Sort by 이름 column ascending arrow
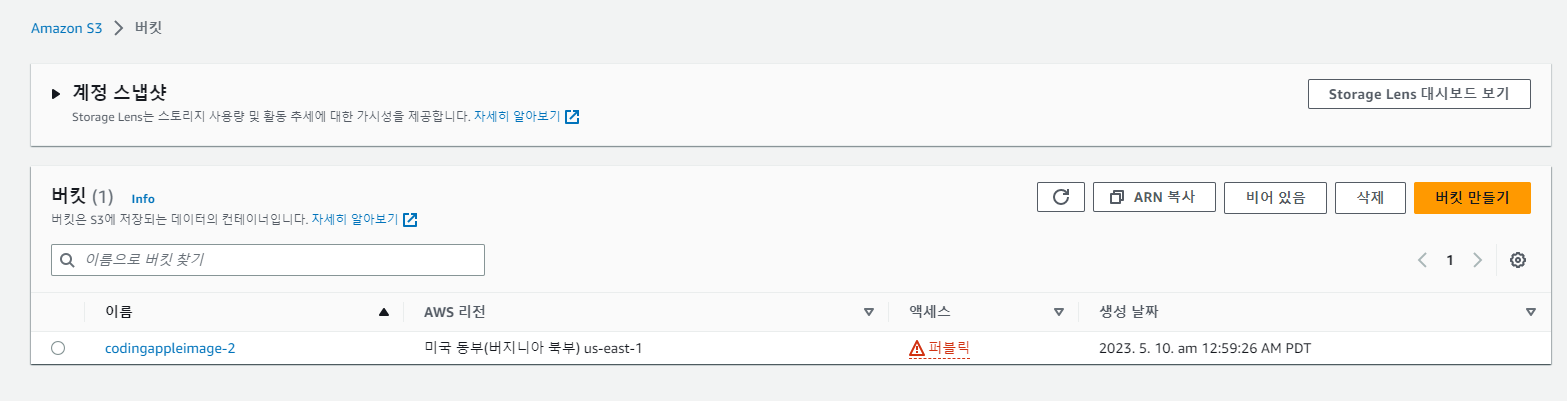This screenshot has height=401, width=1567. coord(383,312)
